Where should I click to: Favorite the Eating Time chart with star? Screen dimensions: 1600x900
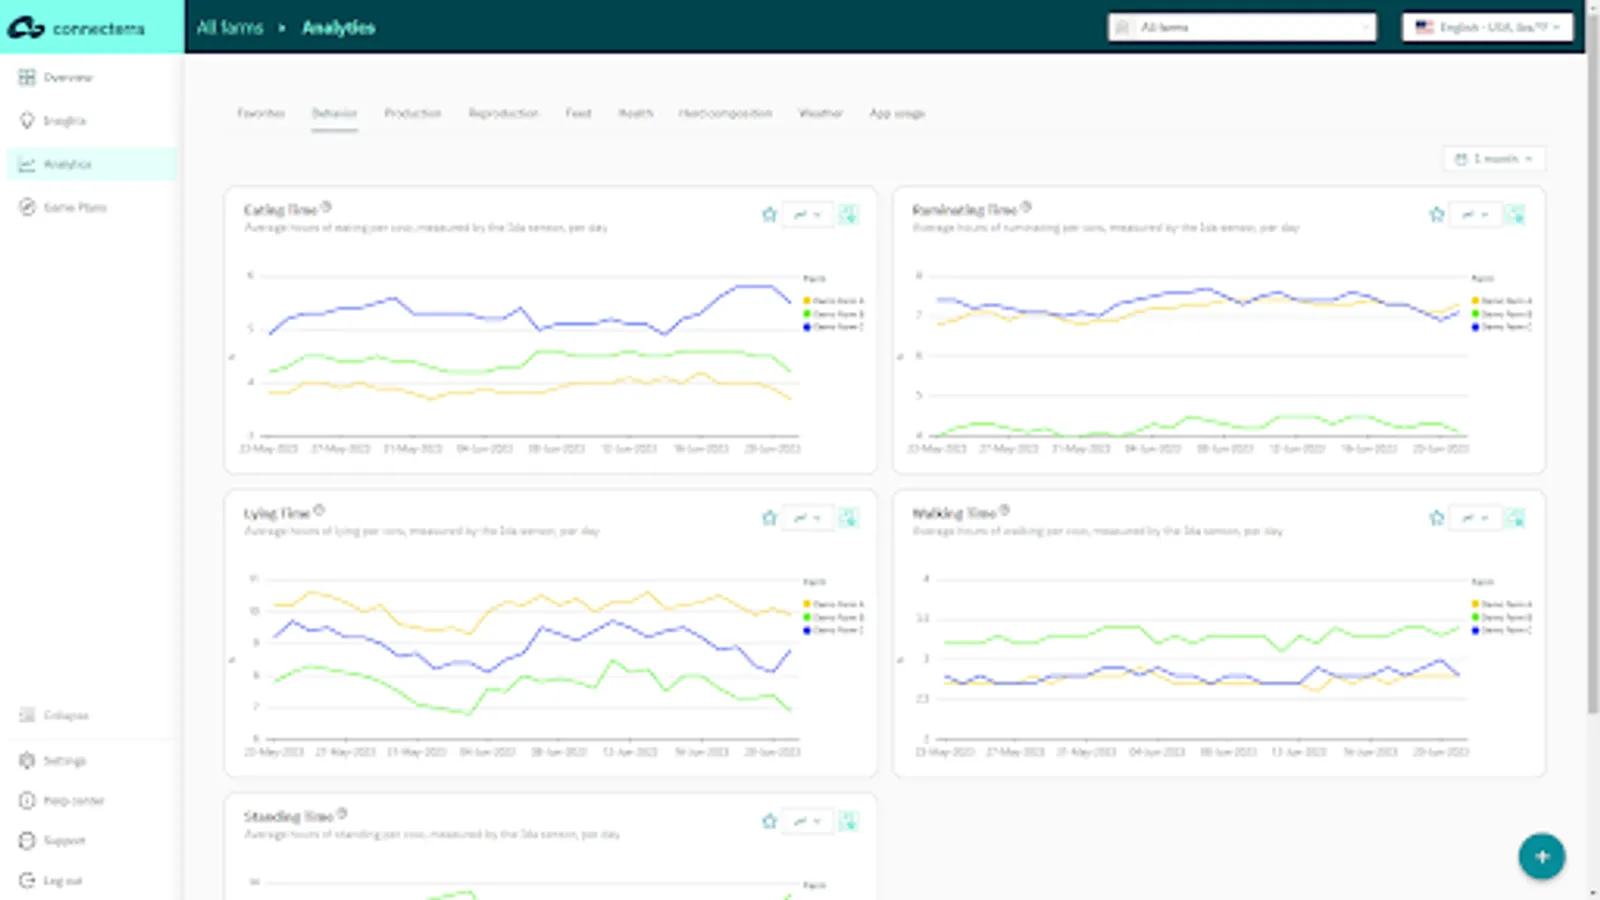769,214
